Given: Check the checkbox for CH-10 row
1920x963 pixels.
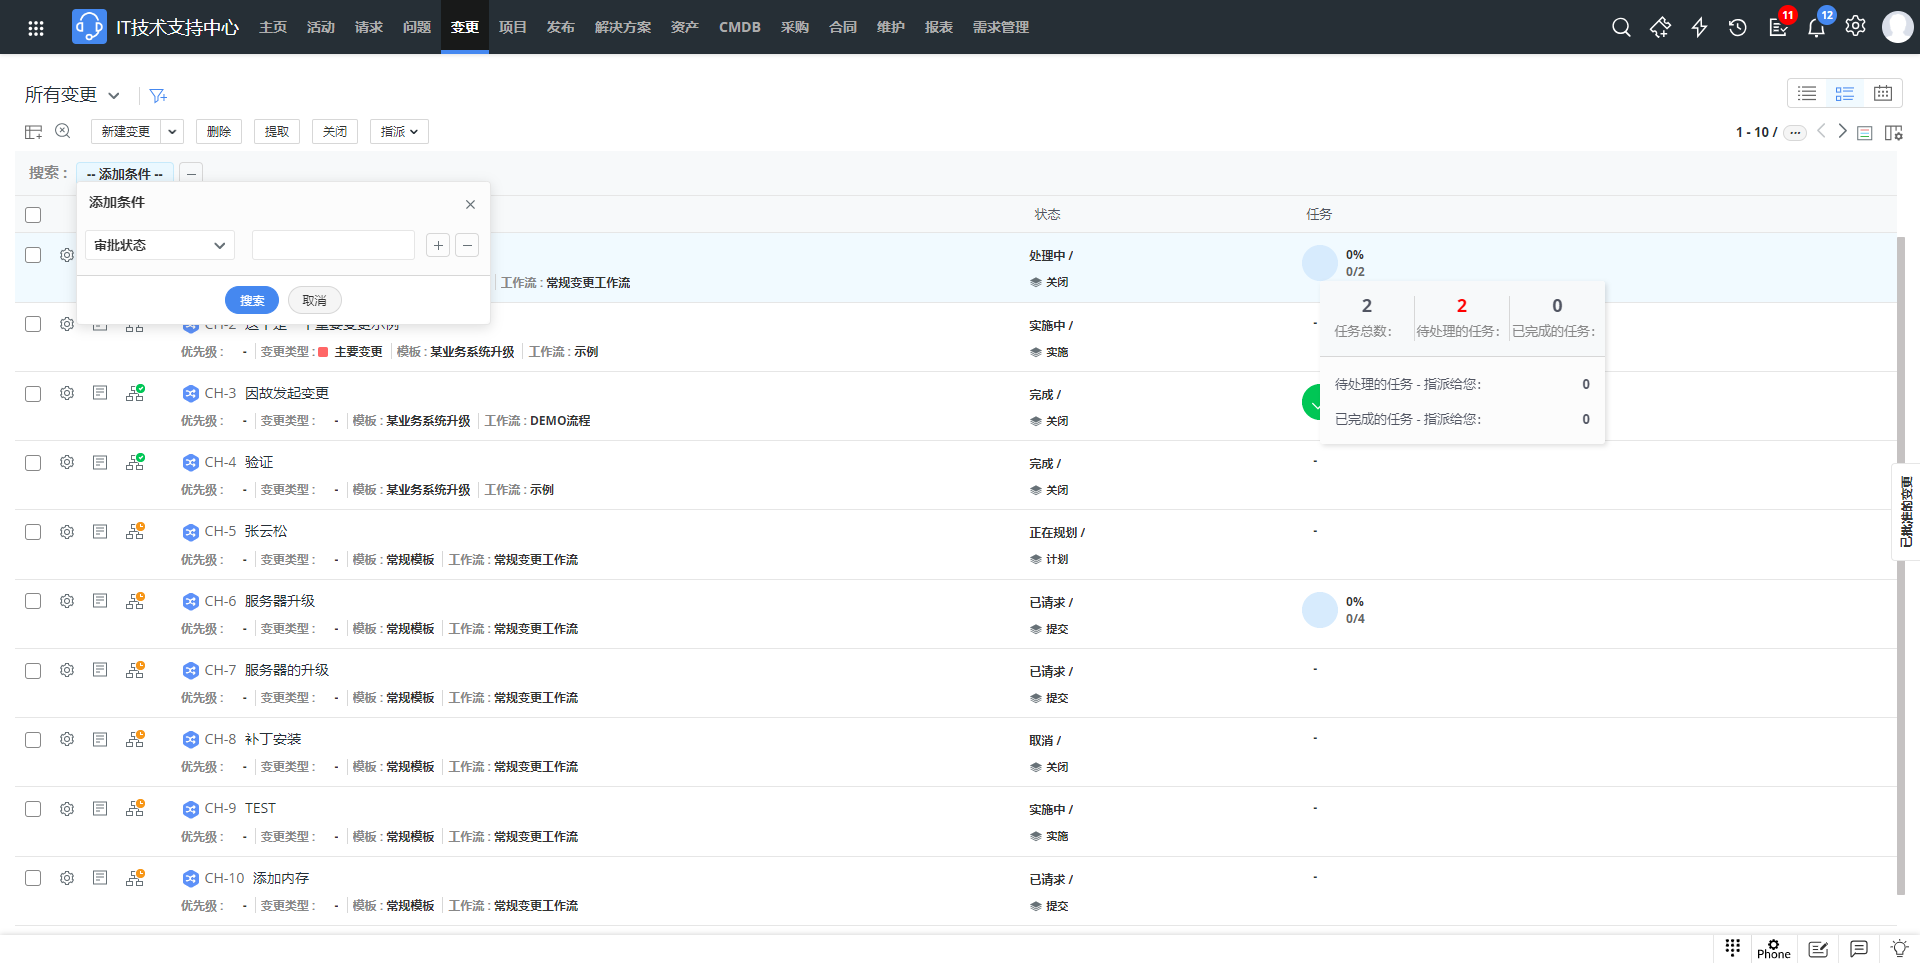Looking at the screenshot, I should (x=33, y=878).
